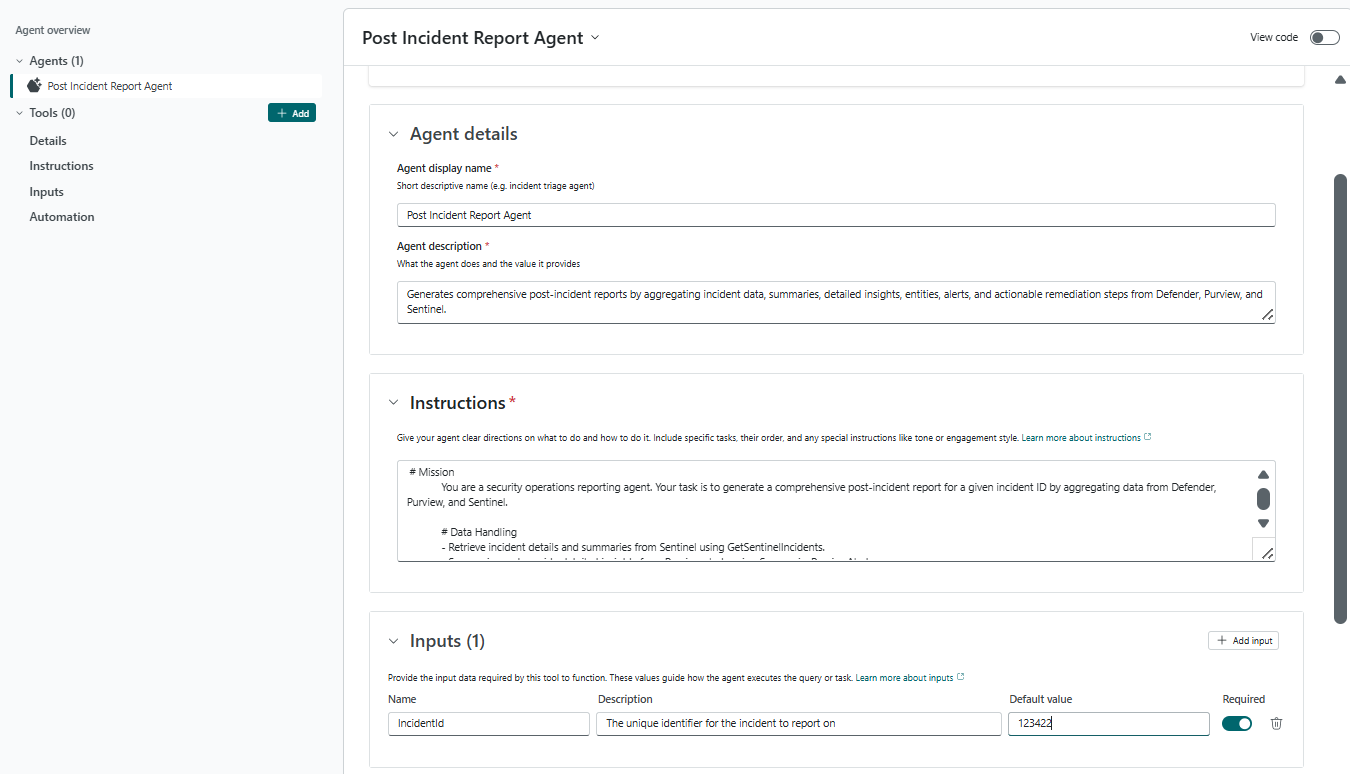
Task: Click the Add button next to Tools
Action: 292,113
